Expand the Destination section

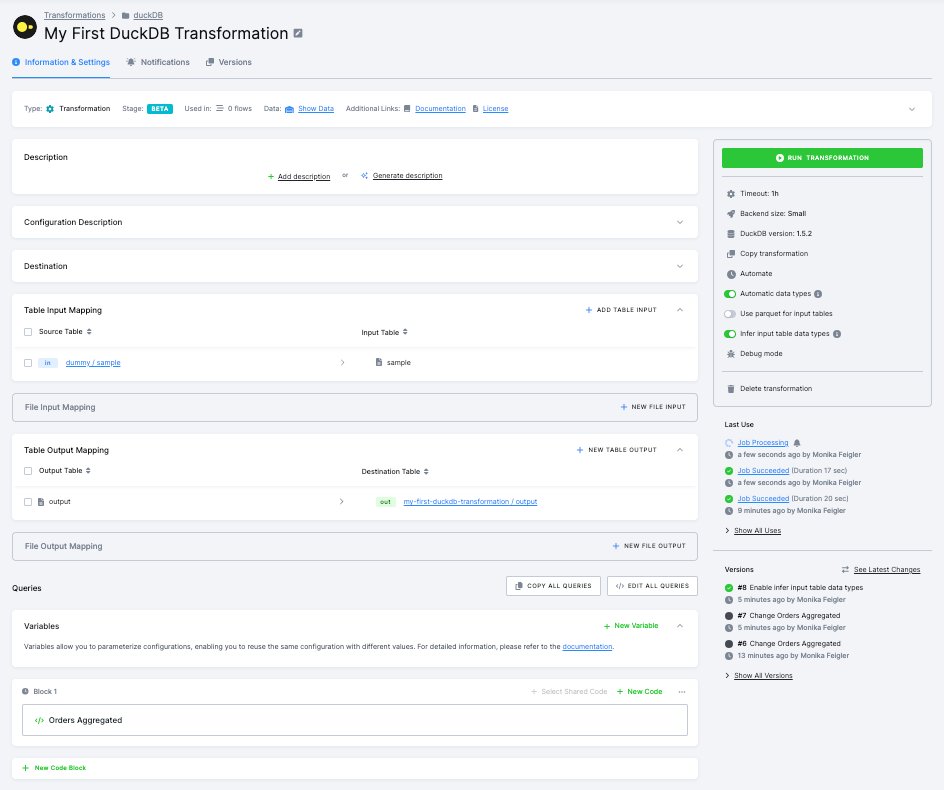click(680, 266)
